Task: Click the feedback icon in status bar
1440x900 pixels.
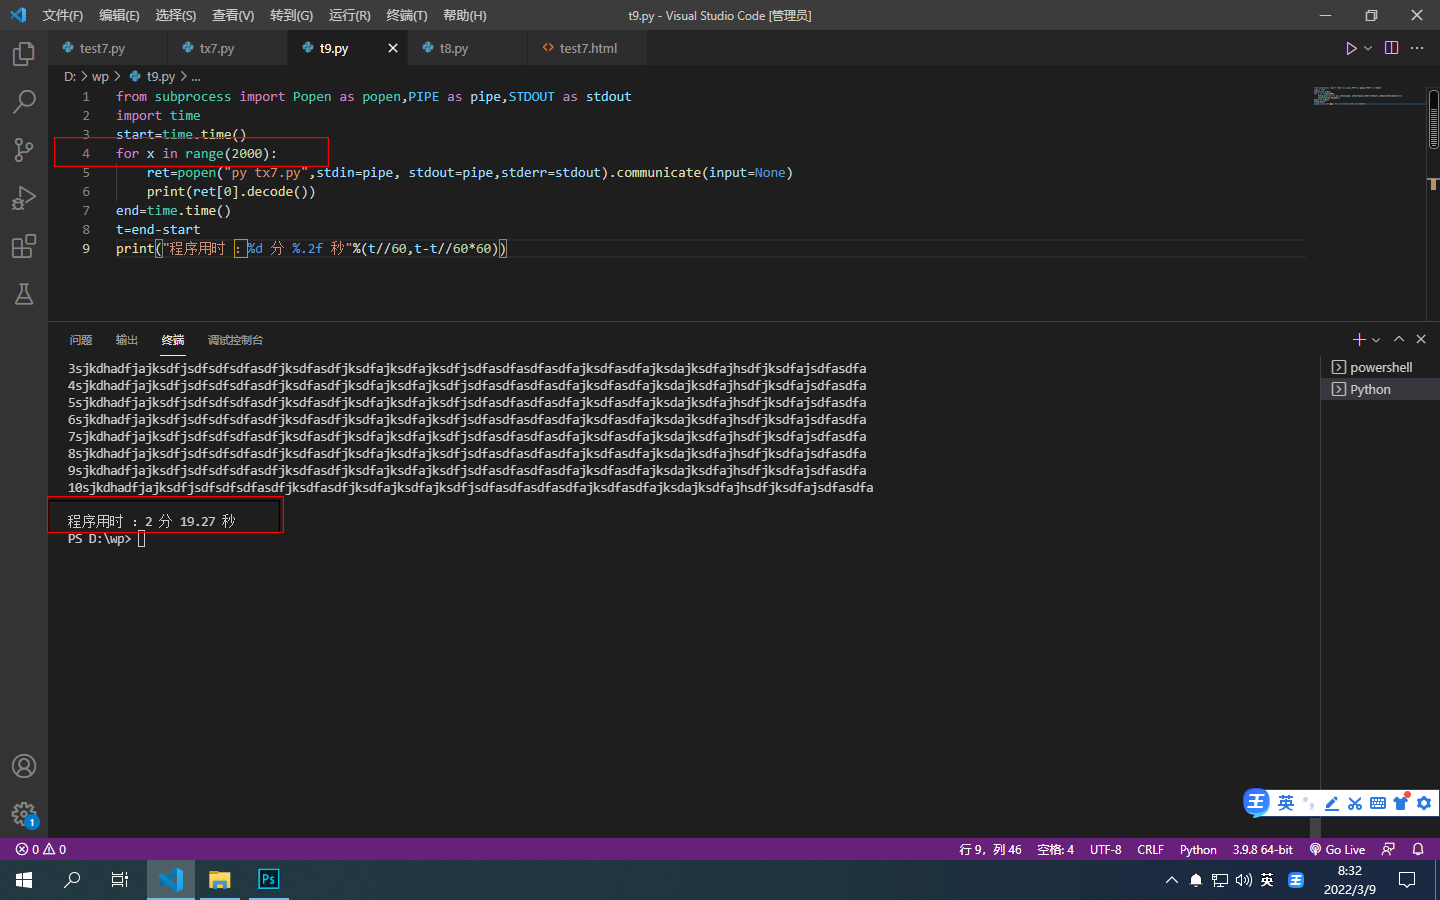Action: [x=1388, y=849]
